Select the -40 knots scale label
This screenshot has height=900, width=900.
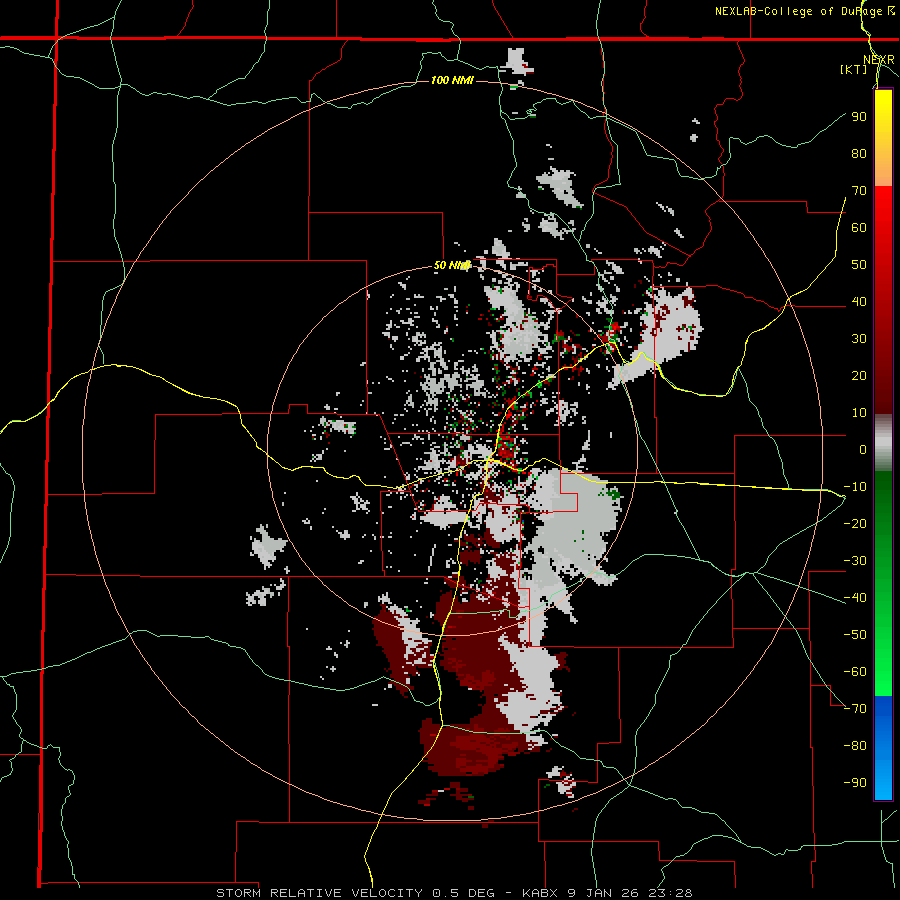click(855, 598)
